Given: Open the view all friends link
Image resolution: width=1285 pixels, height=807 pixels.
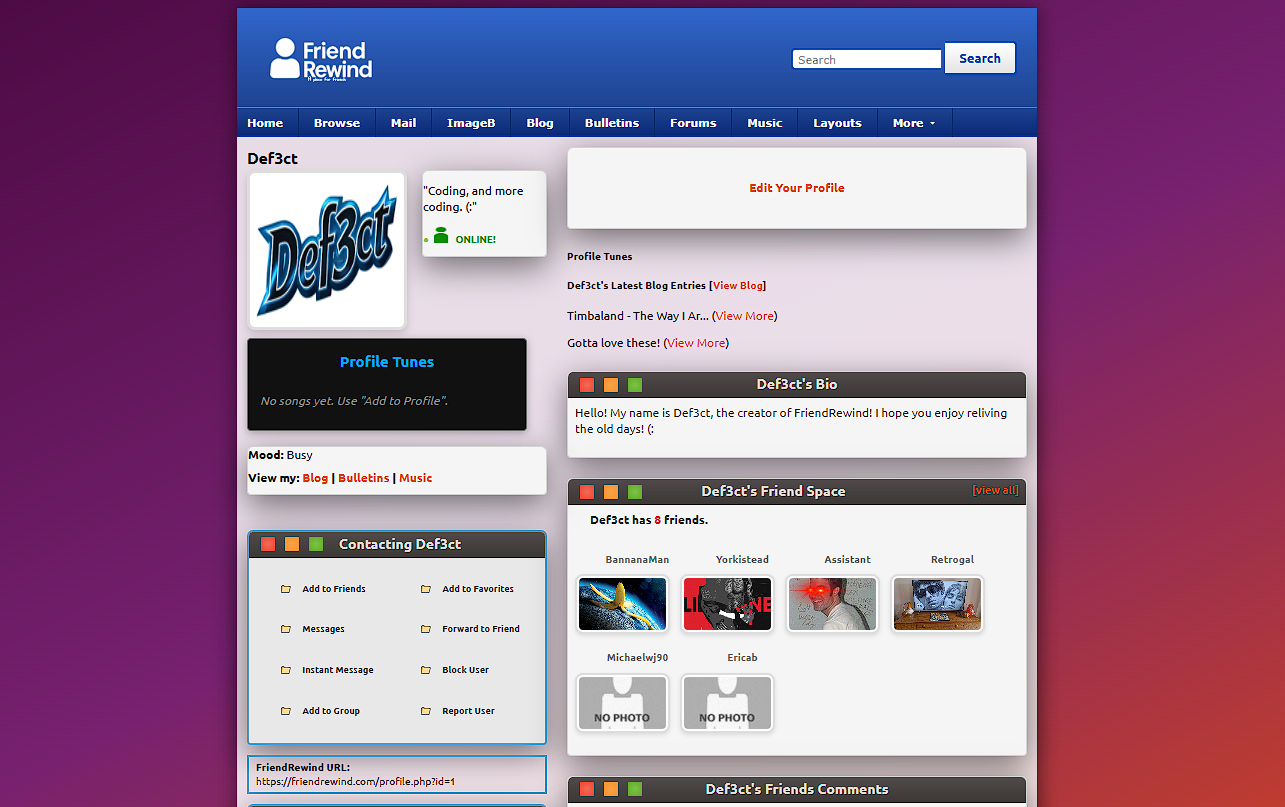Looking at the screenshot, I should click(x=995, y=490).
